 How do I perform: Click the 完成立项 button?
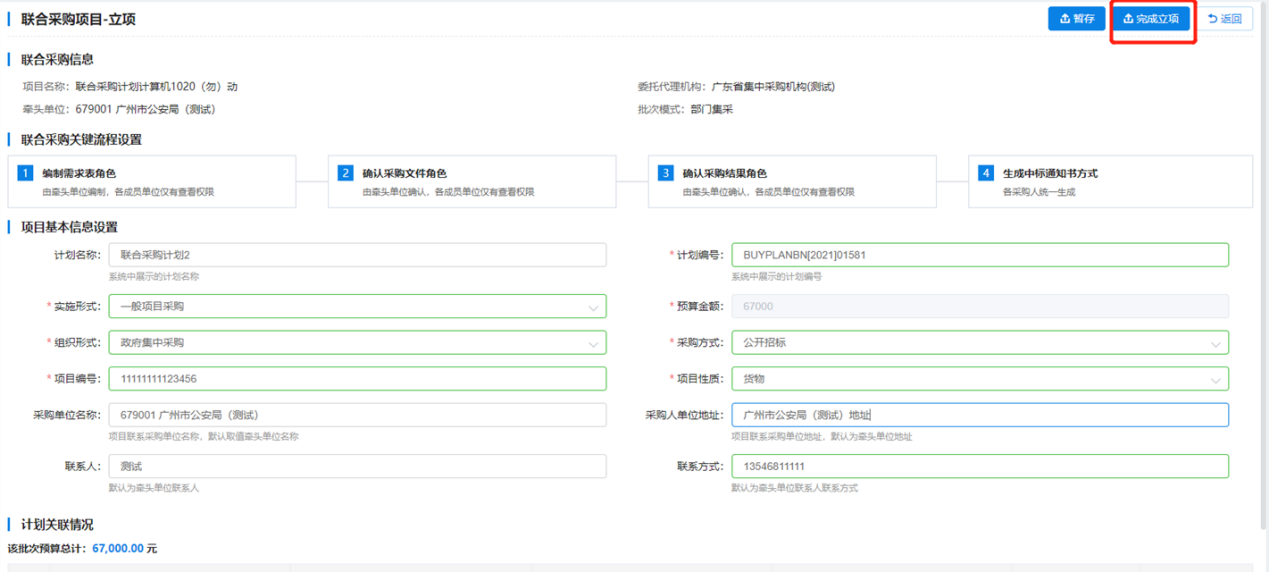(1151, 19)
